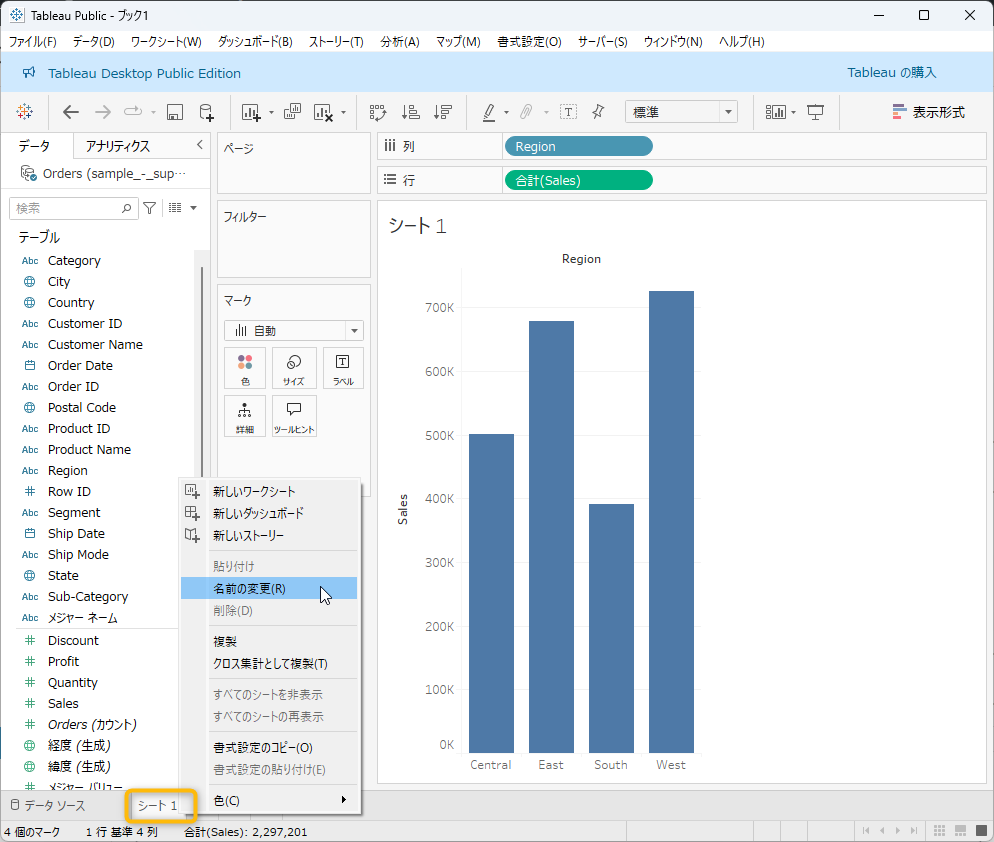Click the 色 color card in Marks
The image size is (994, 842).
245,368
